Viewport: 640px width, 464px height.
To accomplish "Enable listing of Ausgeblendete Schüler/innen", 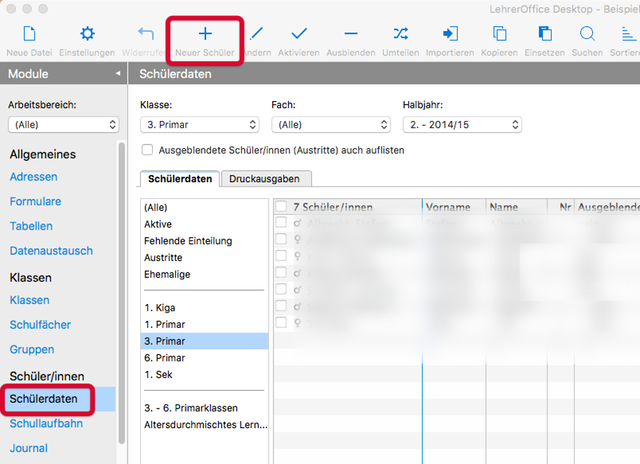I will [x=148, y=150].
